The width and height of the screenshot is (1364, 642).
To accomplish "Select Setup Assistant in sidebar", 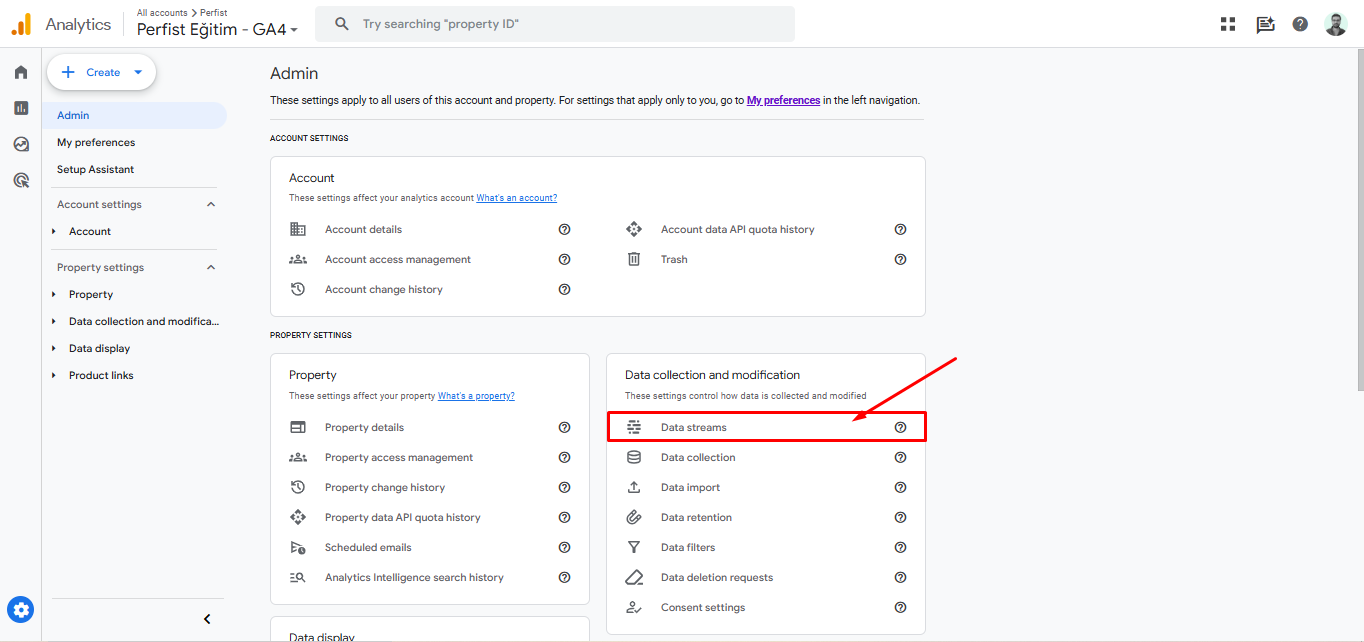I will click(x=95, y=169).
